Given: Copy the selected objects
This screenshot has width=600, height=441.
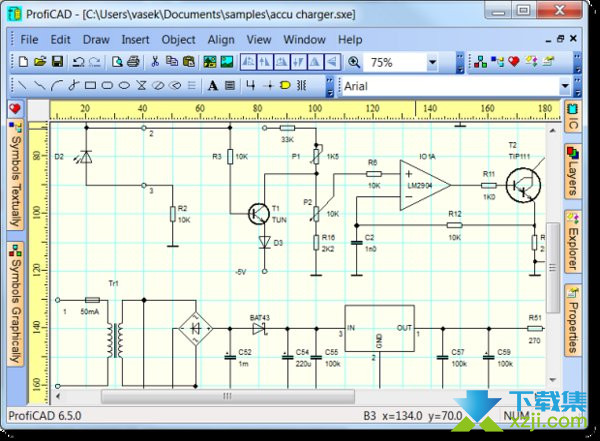Looking at the screenshot, I should tap(172, 62).
